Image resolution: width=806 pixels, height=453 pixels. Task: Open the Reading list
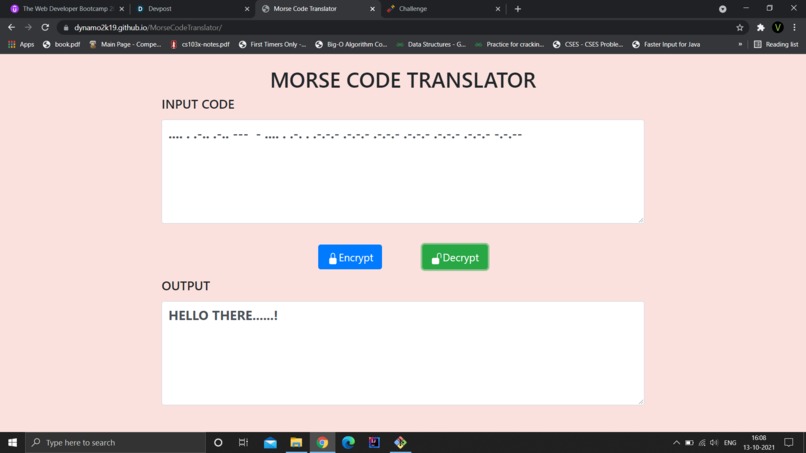776,44
